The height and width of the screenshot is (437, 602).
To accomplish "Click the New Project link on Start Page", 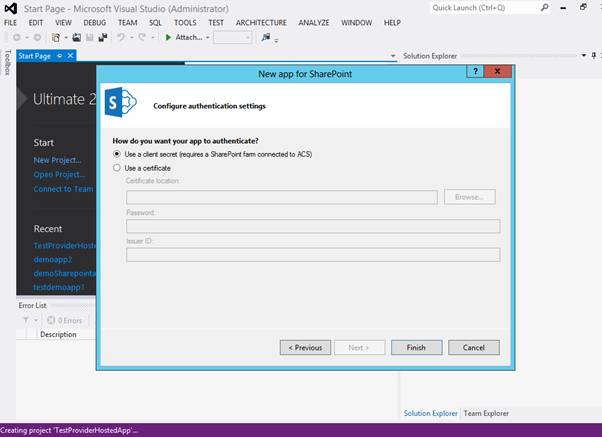I will click(57, 160).
